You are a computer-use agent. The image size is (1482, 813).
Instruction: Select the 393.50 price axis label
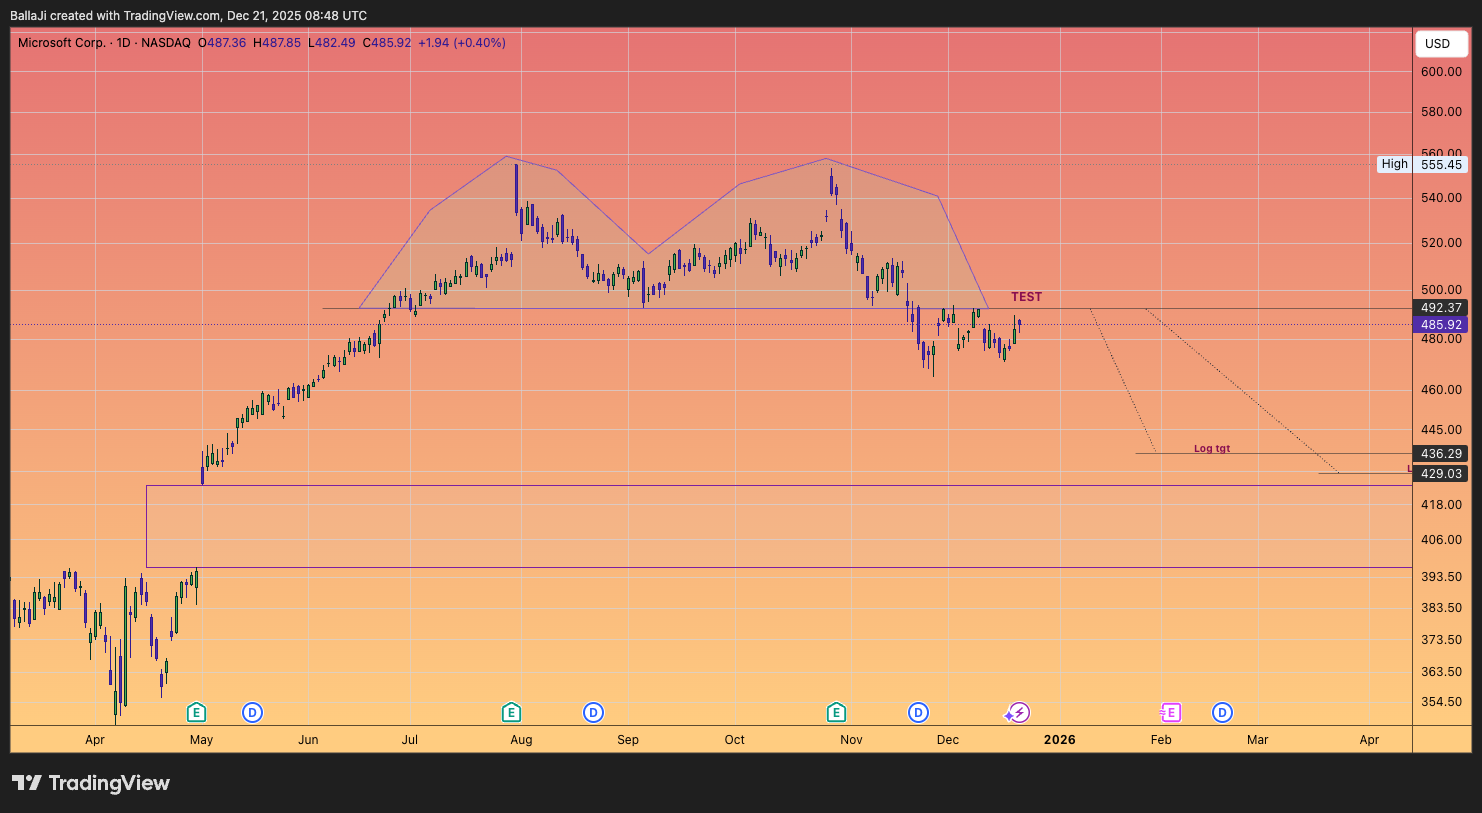(x=1441, y=577)
